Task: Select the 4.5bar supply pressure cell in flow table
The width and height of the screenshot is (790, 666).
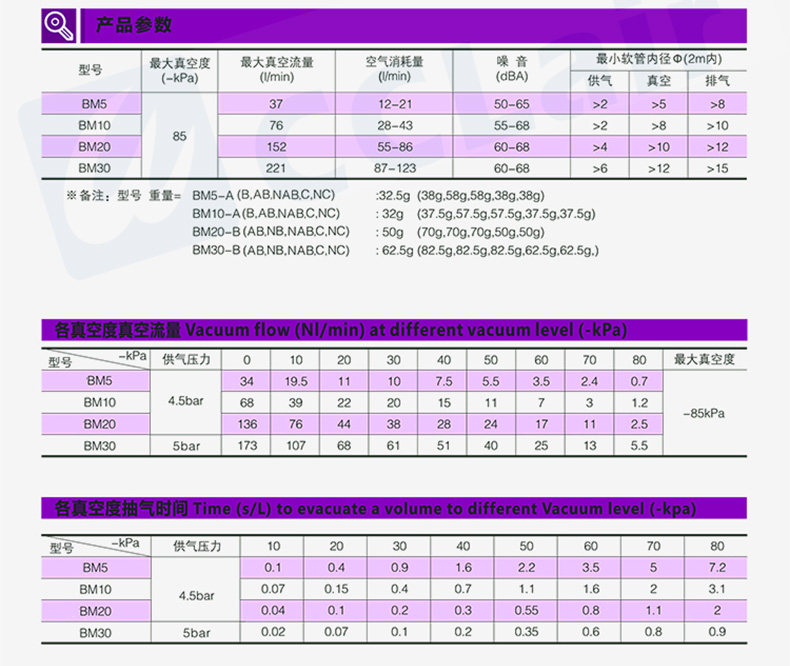Action: tap(186, 402)
